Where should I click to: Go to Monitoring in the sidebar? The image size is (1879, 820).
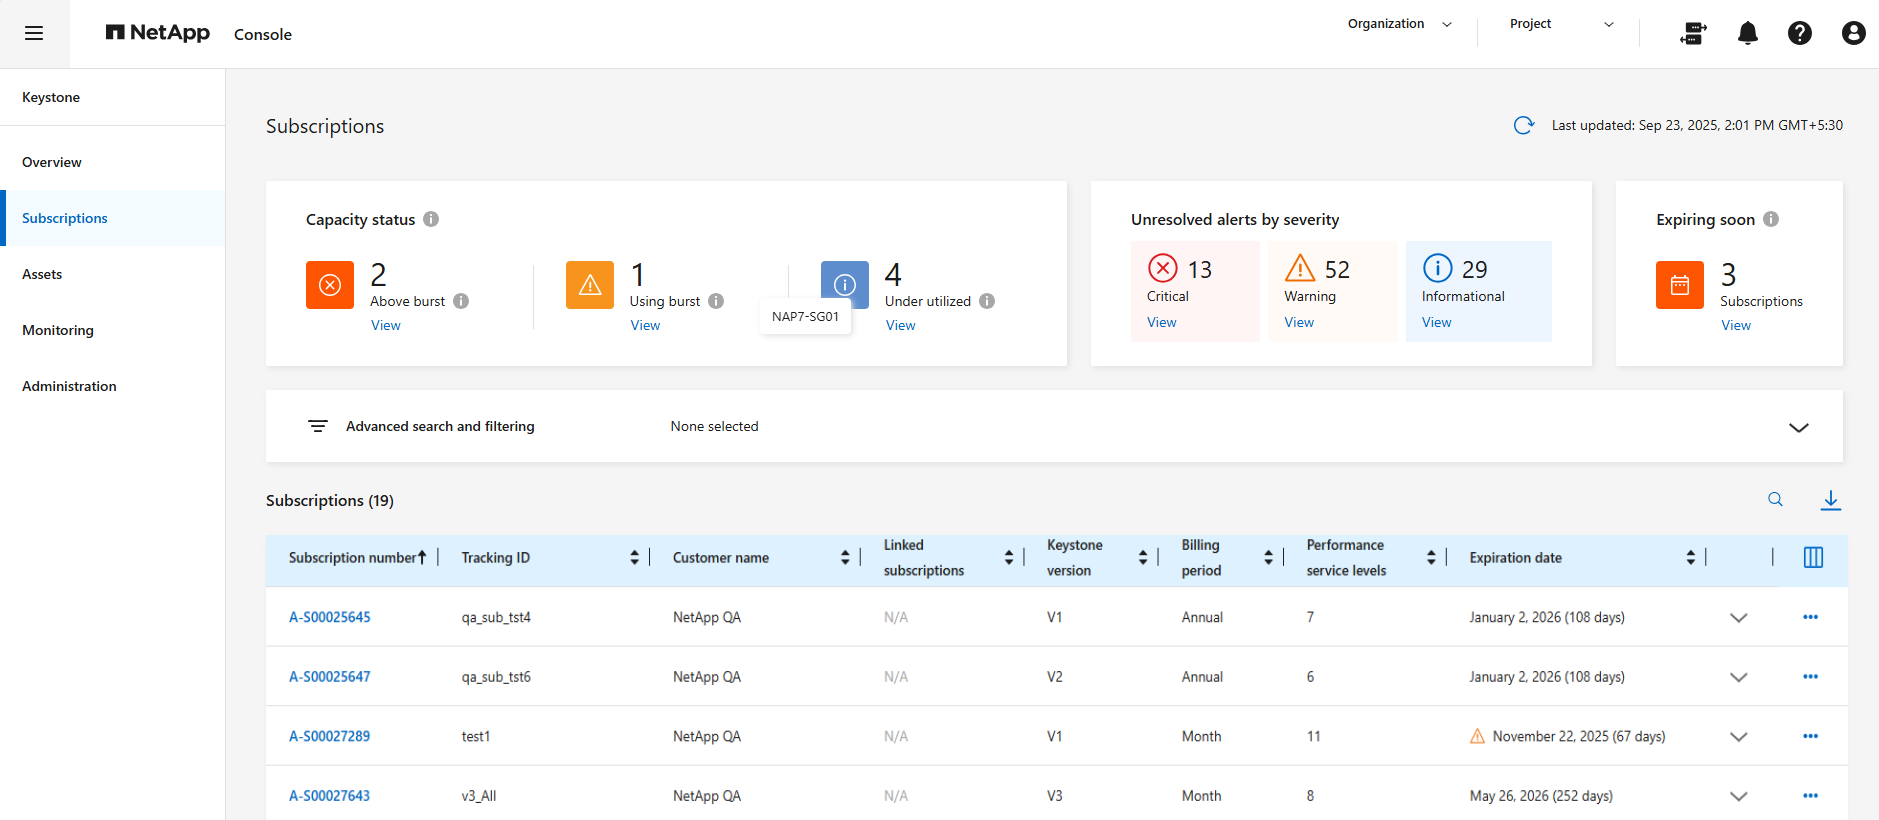click(x=58, y=330)
